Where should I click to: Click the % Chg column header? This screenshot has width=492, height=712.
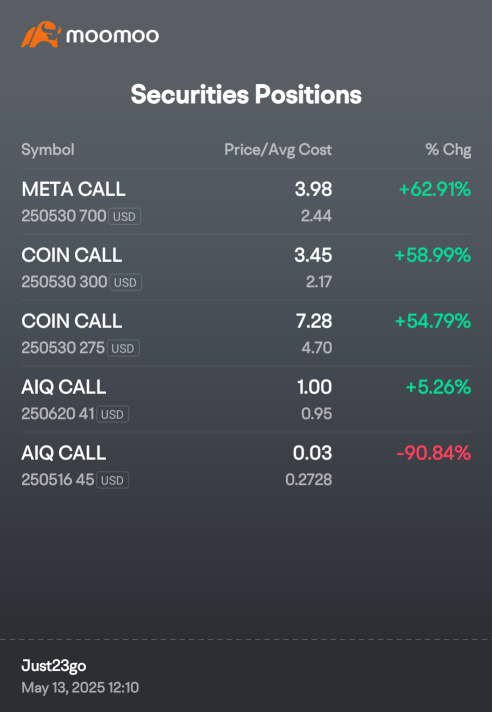[x=448, y=149]
